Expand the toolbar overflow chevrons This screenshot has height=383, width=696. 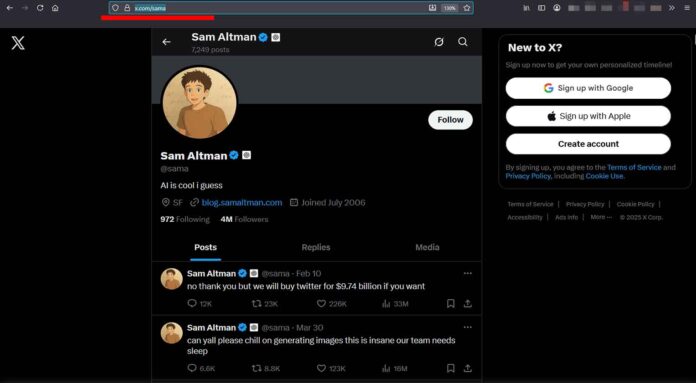pyautogui.click(x=672, y=8)
